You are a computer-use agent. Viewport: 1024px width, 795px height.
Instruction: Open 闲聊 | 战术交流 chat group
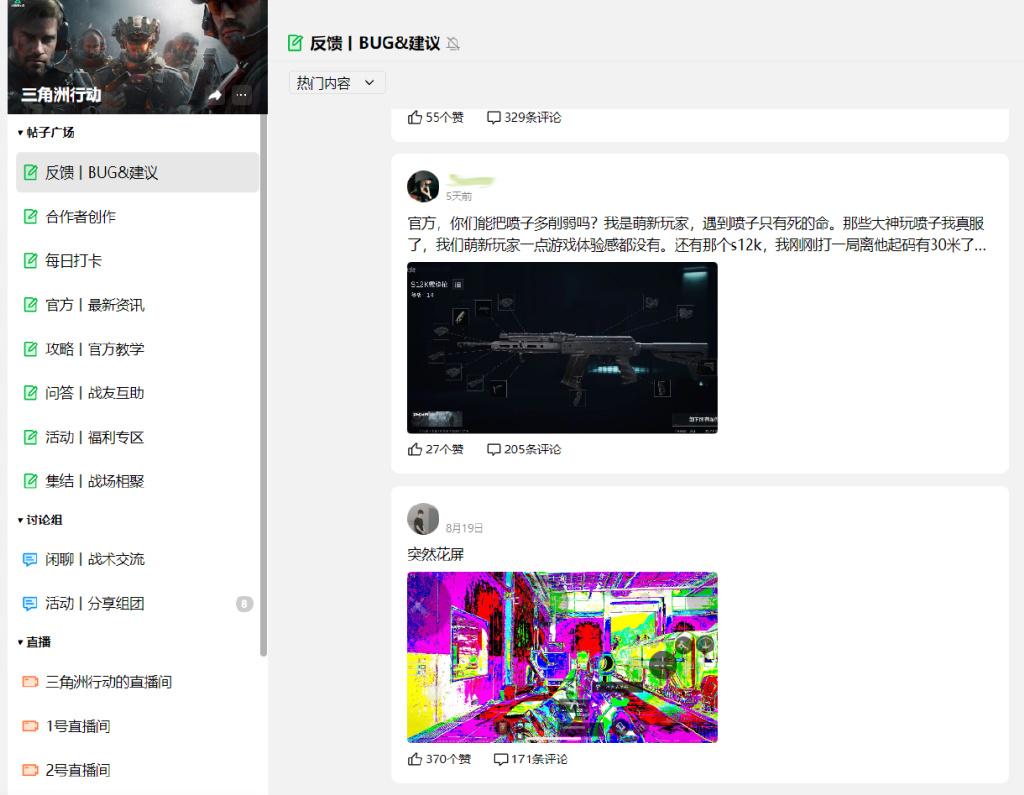click(x=94, y=559)
